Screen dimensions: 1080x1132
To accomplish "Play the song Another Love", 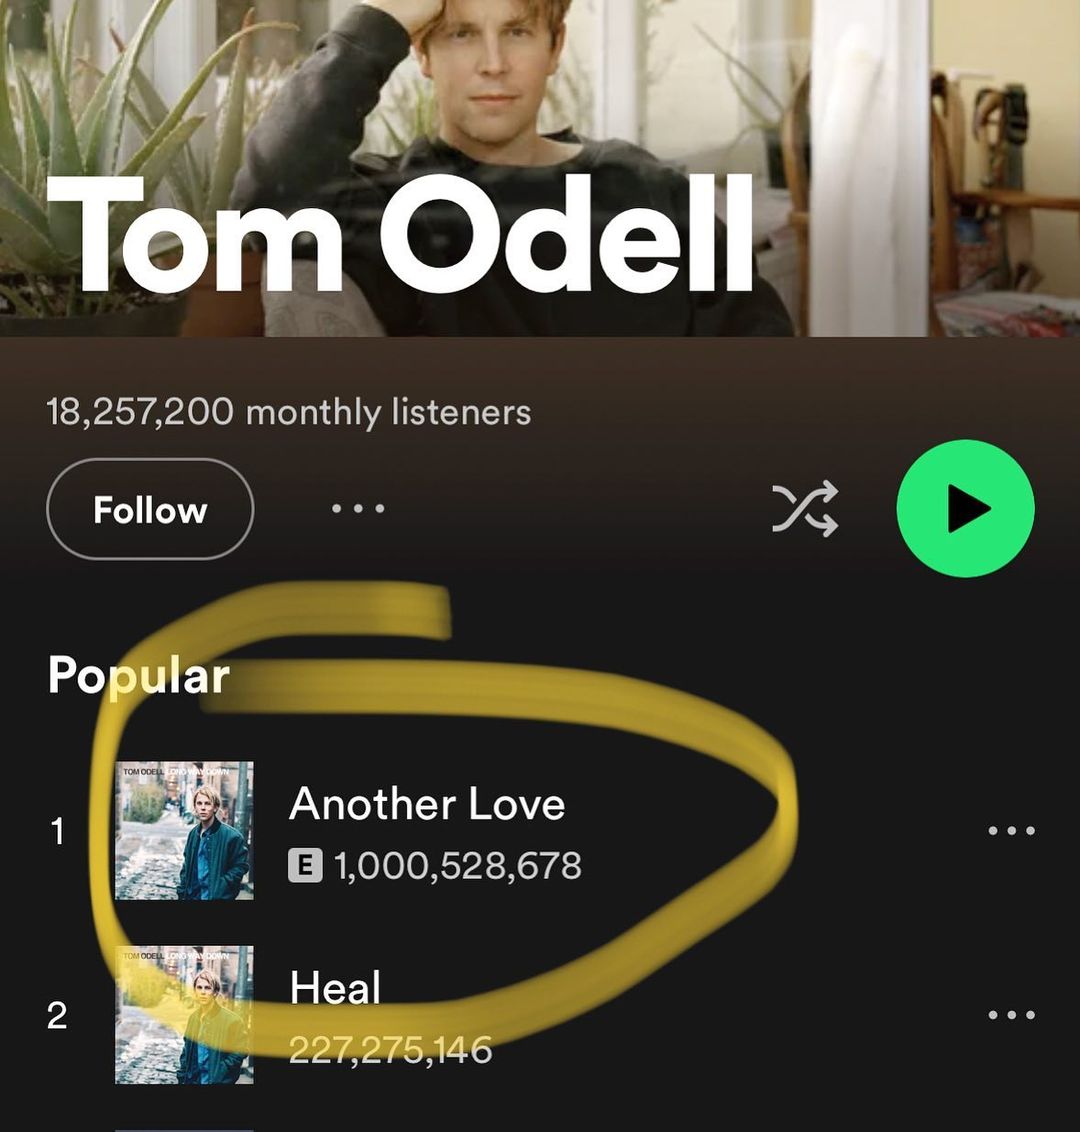I will [427, 805].
